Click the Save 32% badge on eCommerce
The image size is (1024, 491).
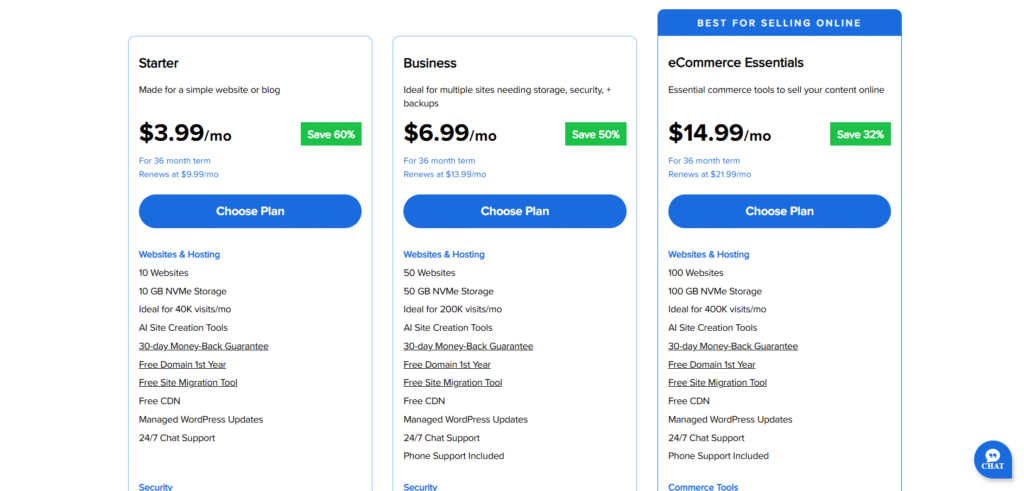click(x=860, y=134)
